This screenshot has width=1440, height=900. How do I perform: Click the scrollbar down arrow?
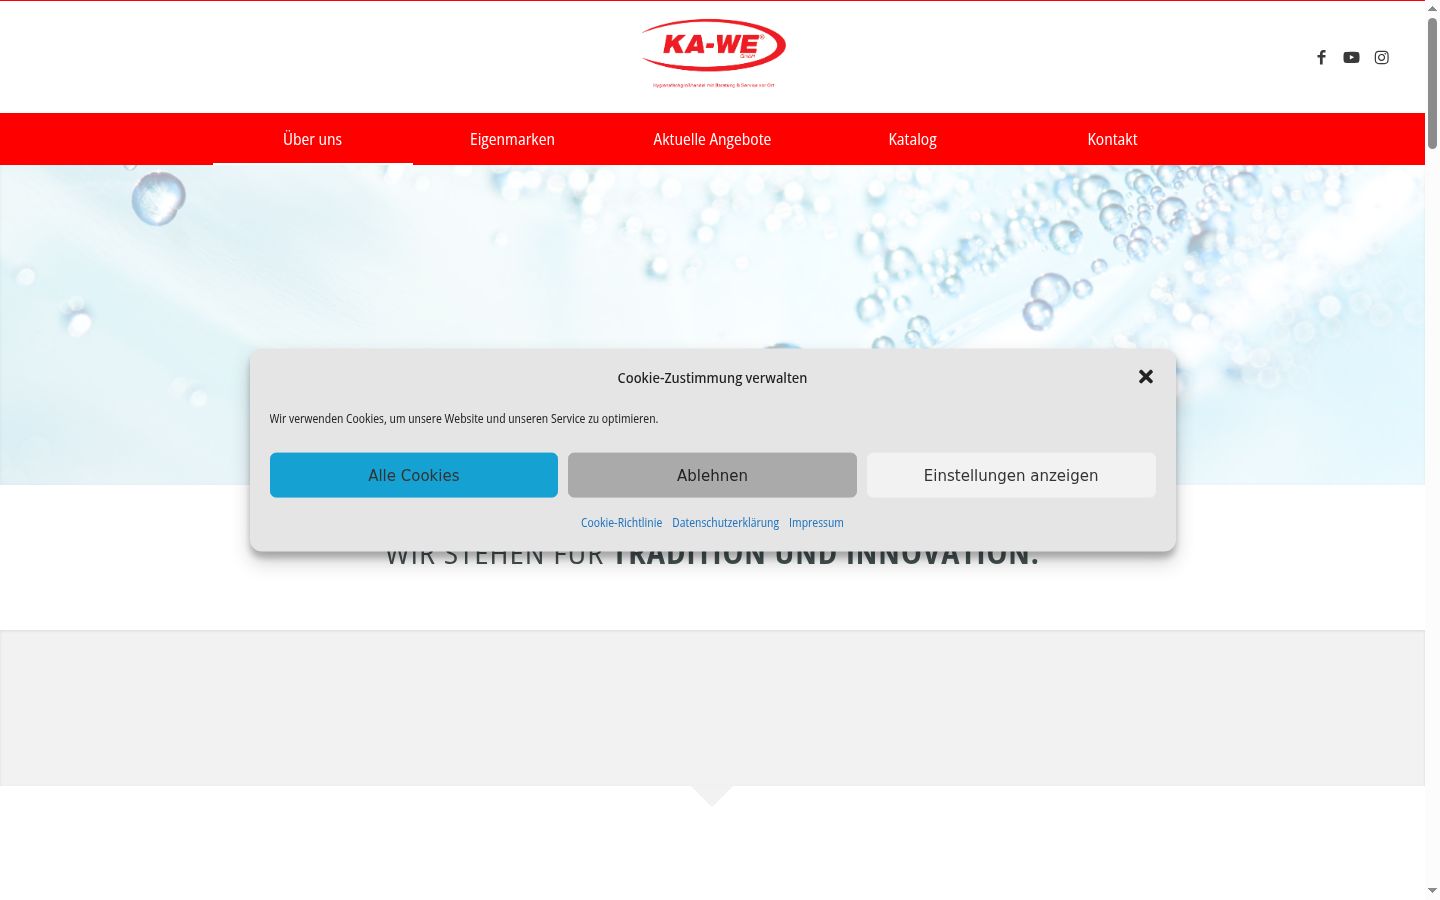[1432, 891]
